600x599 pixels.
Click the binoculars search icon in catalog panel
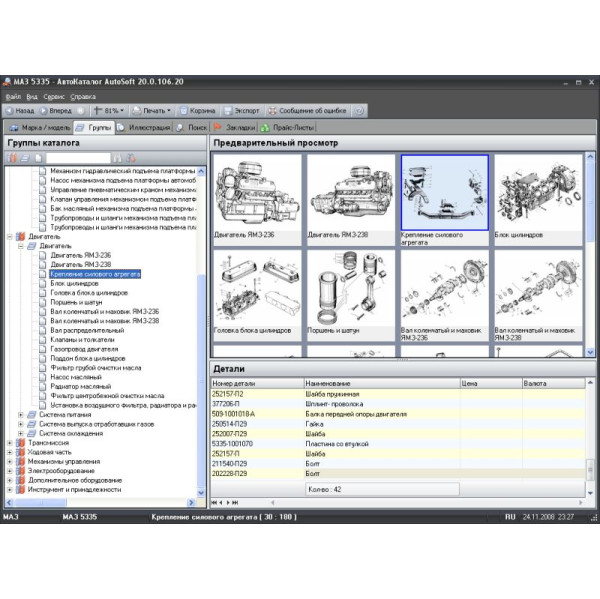click(118, 158)
